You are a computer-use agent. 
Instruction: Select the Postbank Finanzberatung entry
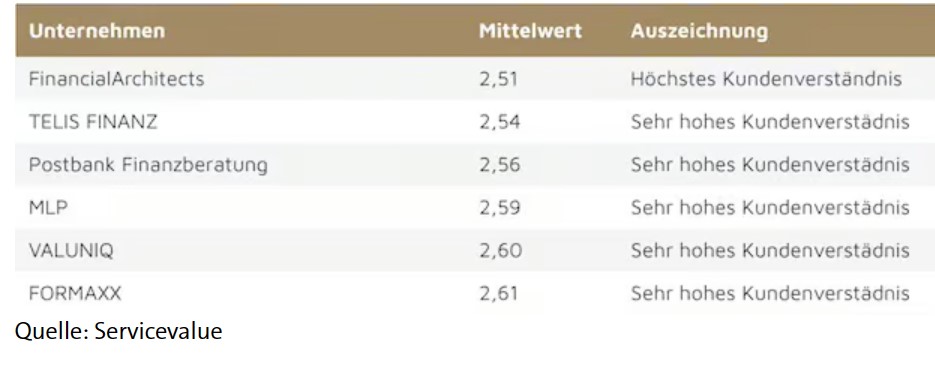coord(148,165)
